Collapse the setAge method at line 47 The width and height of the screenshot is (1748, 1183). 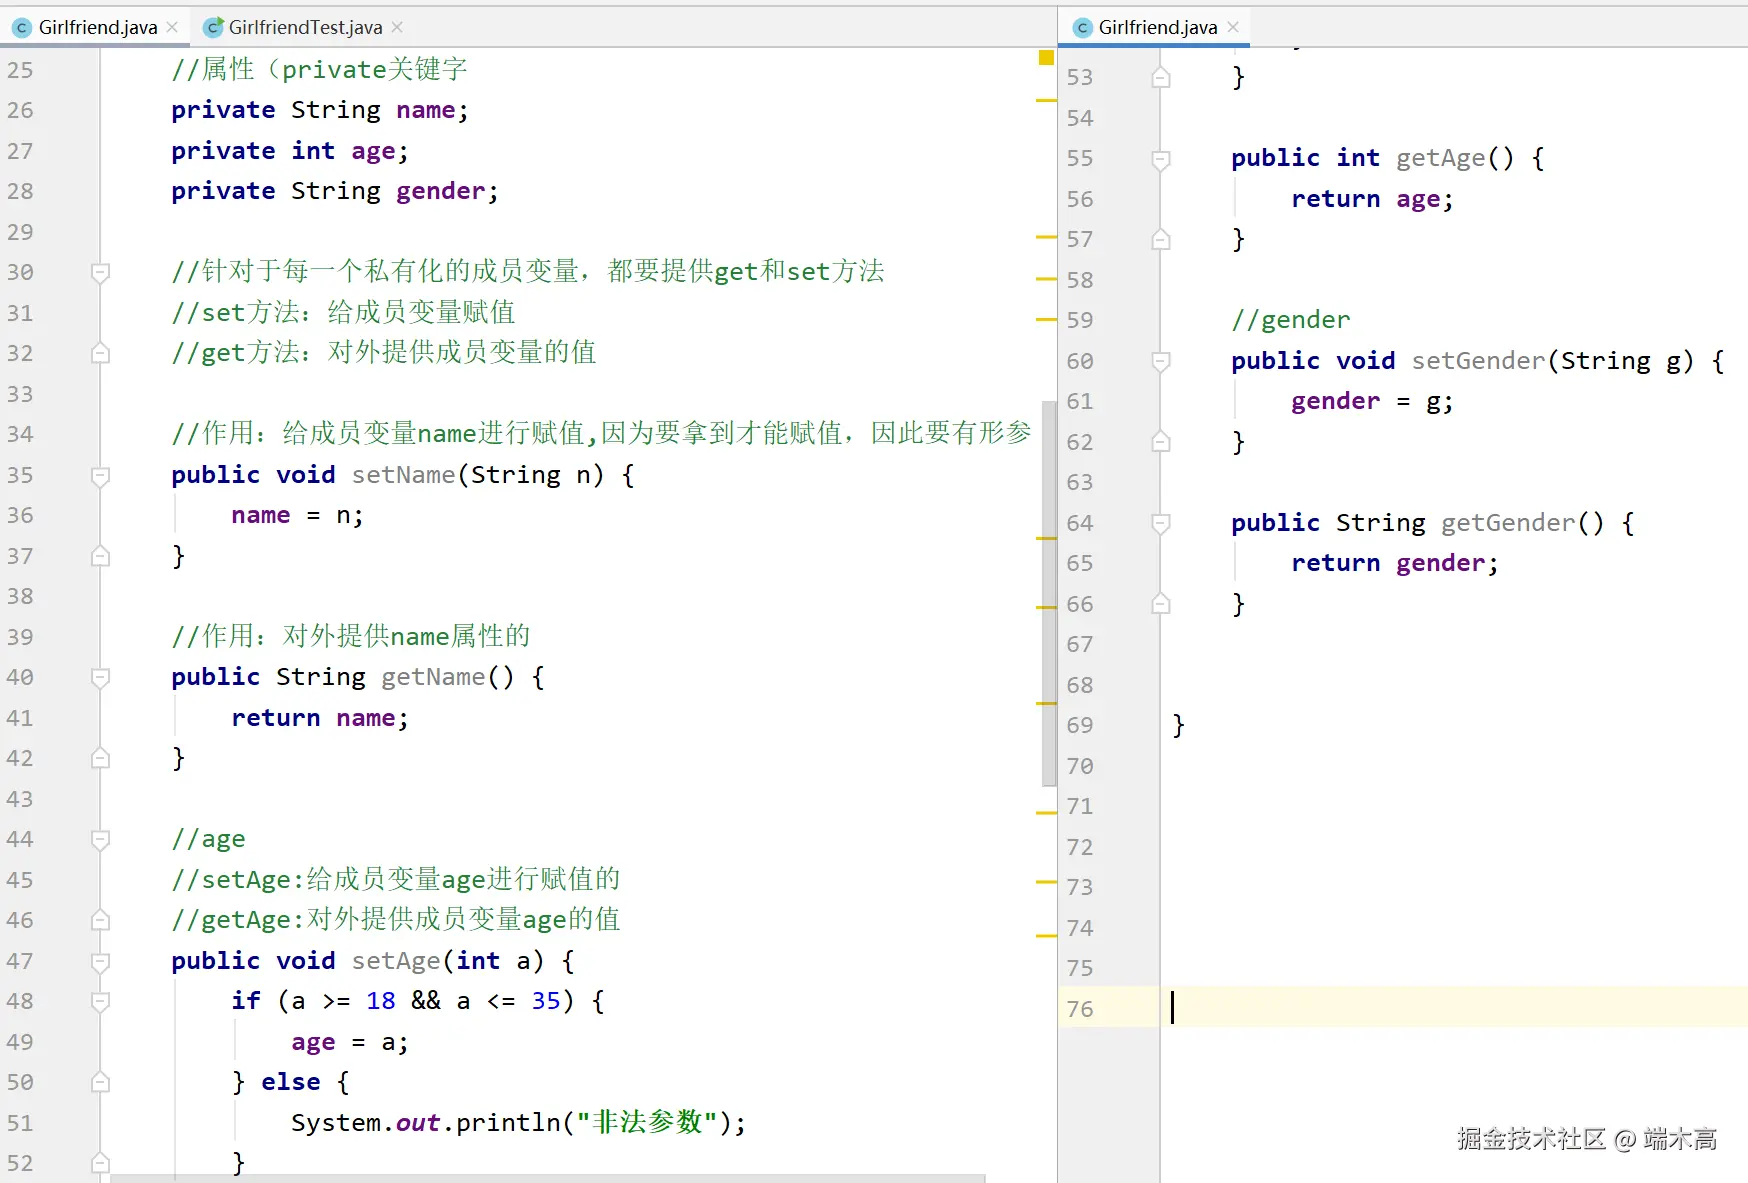(x=100, y=961)
